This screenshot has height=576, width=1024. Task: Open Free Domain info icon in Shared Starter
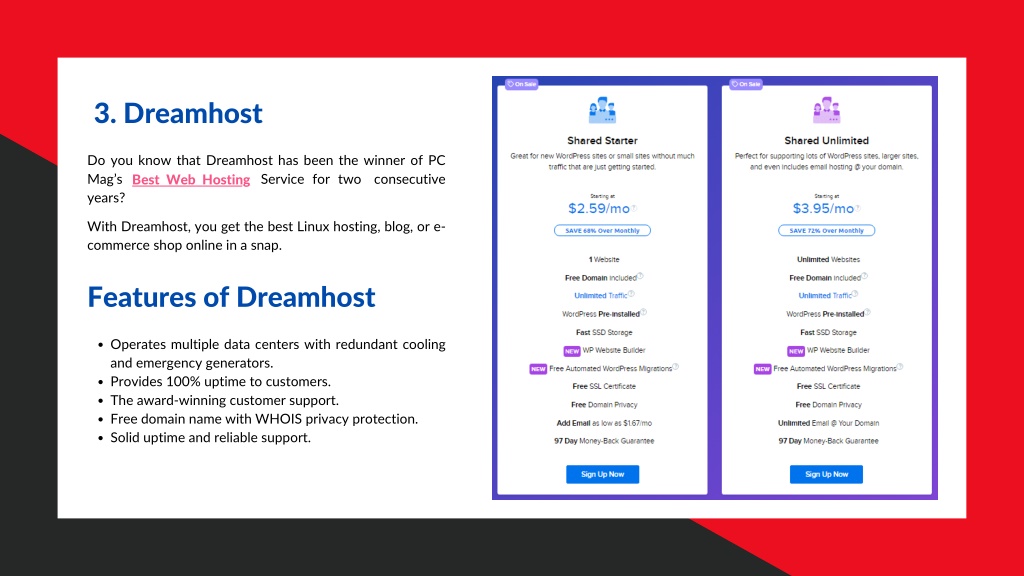(641, 276)
